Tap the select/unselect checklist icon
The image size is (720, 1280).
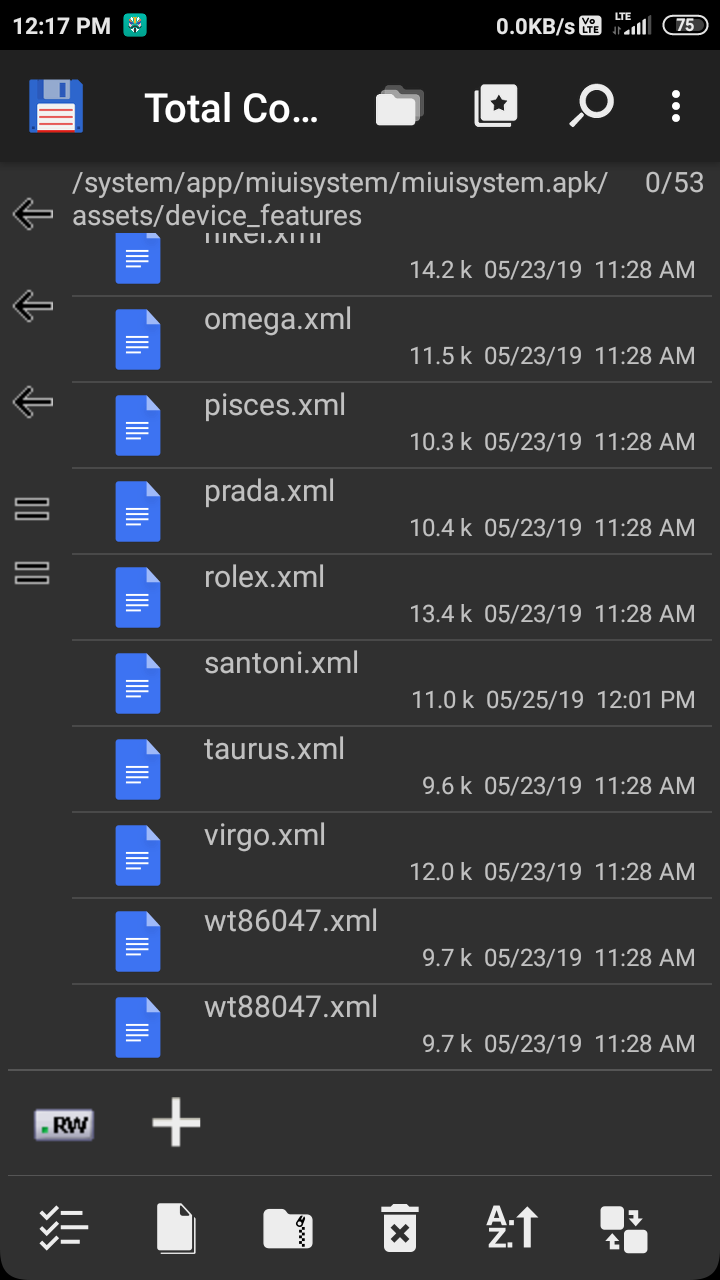pos(64,1227)
